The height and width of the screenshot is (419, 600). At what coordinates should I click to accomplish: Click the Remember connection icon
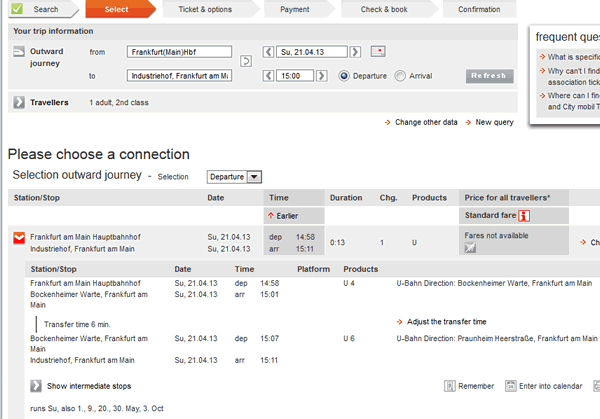(452, 386)
